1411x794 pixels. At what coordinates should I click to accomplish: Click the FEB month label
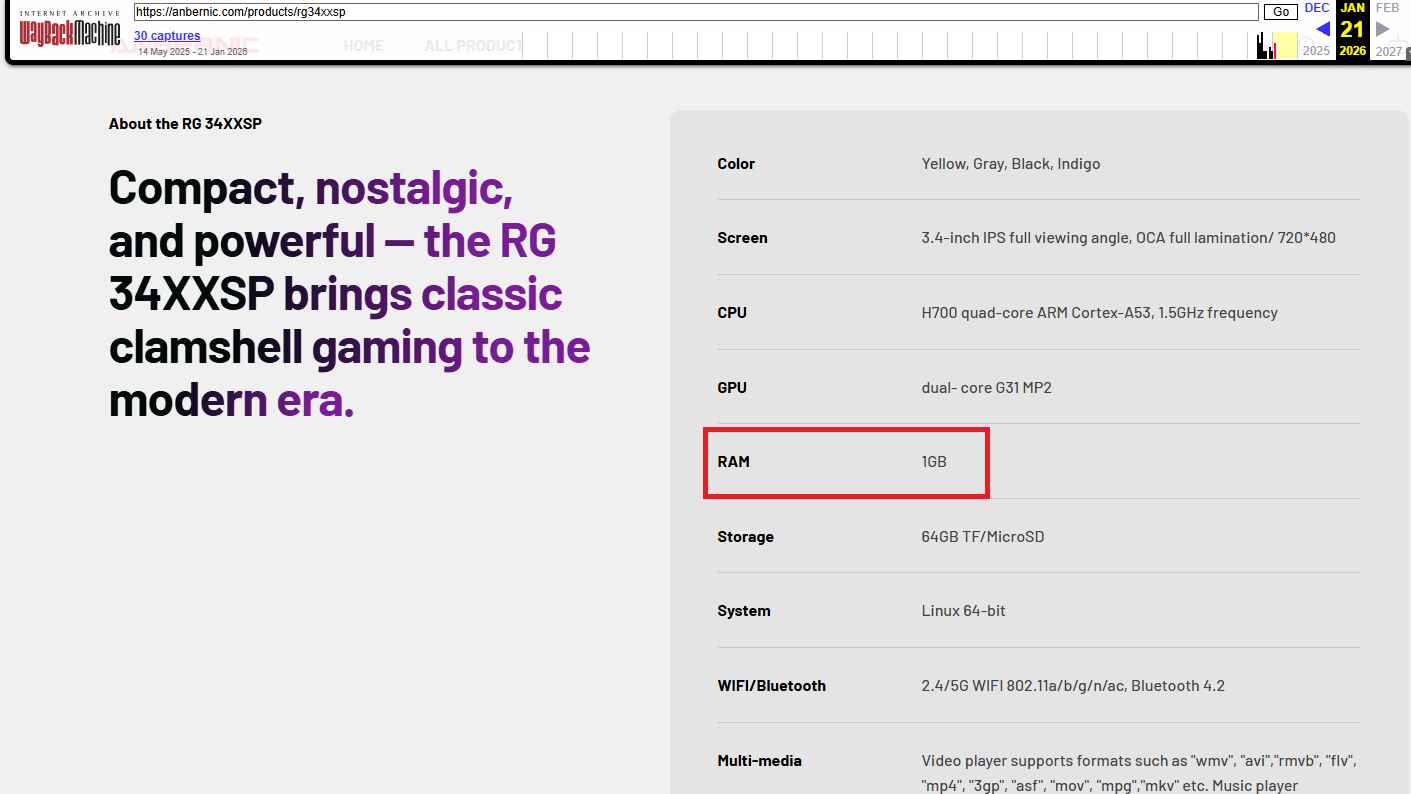[x=1388, y=8]
